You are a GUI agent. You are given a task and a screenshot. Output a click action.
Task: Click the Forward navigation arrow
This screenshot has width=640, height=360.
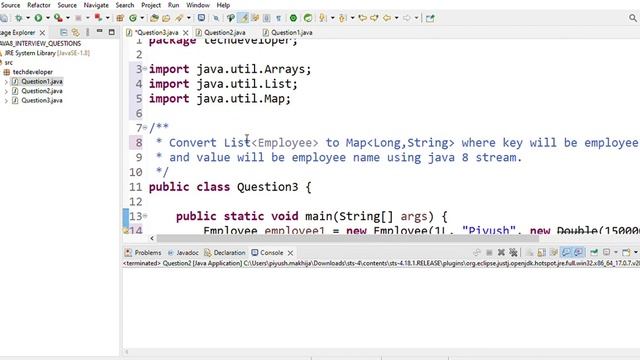pos(407,18)
